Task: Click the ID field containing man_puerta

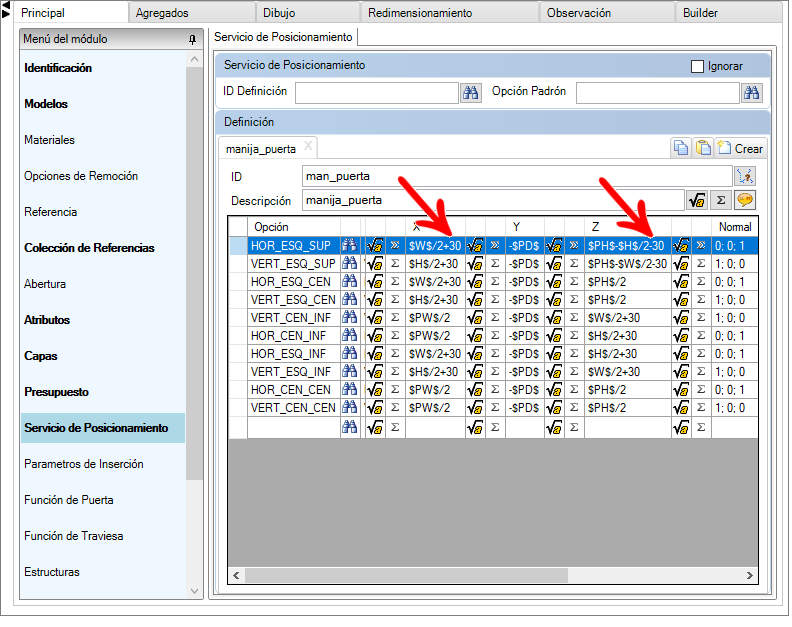Action: click(517, 176)
